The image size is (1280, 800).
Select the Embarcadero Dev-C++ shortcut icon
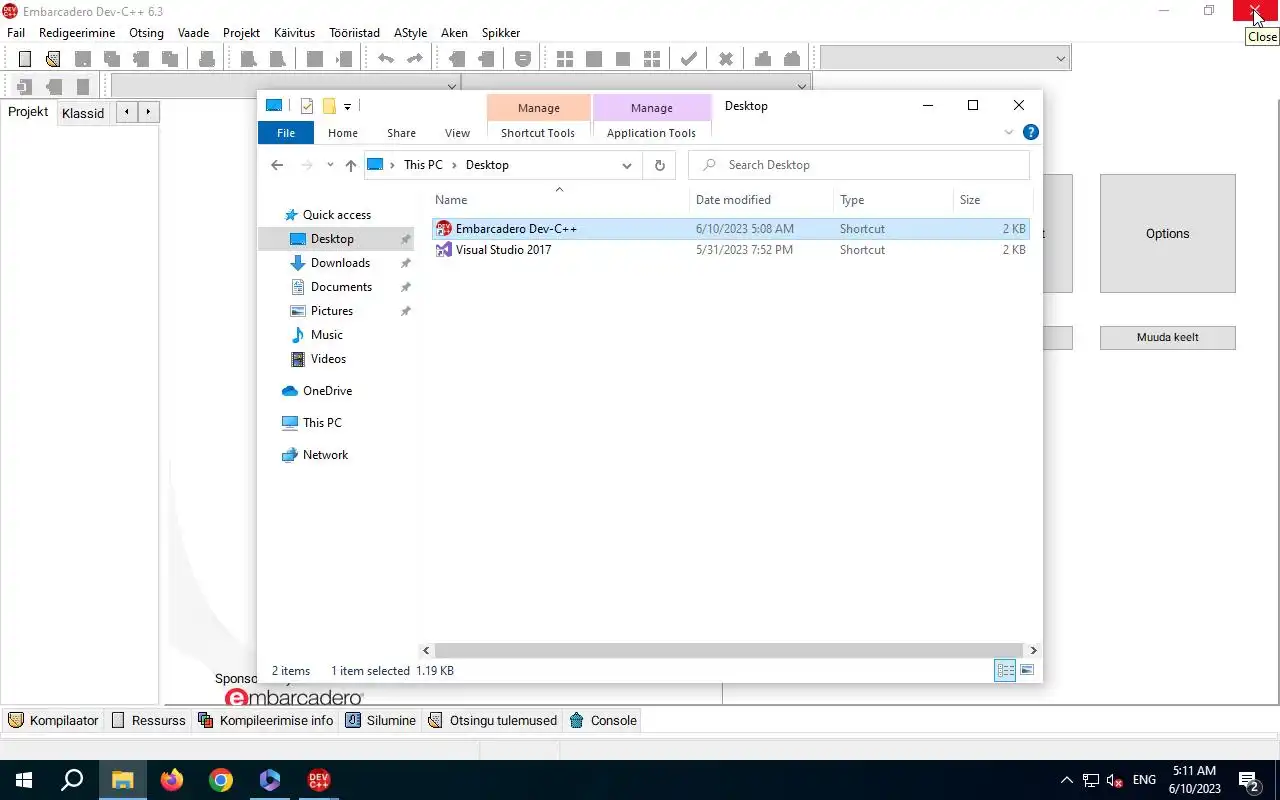pos(444,229)
